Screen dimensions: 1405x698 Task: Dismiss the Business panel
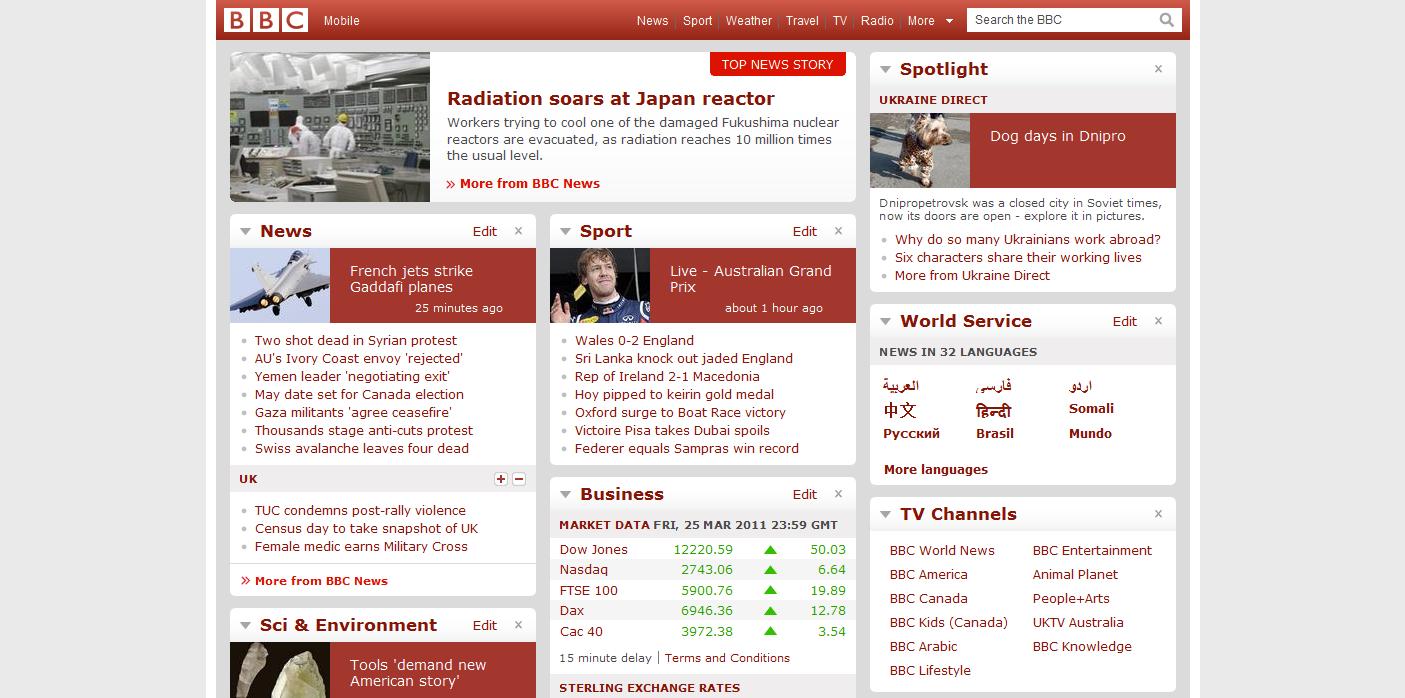838,494
